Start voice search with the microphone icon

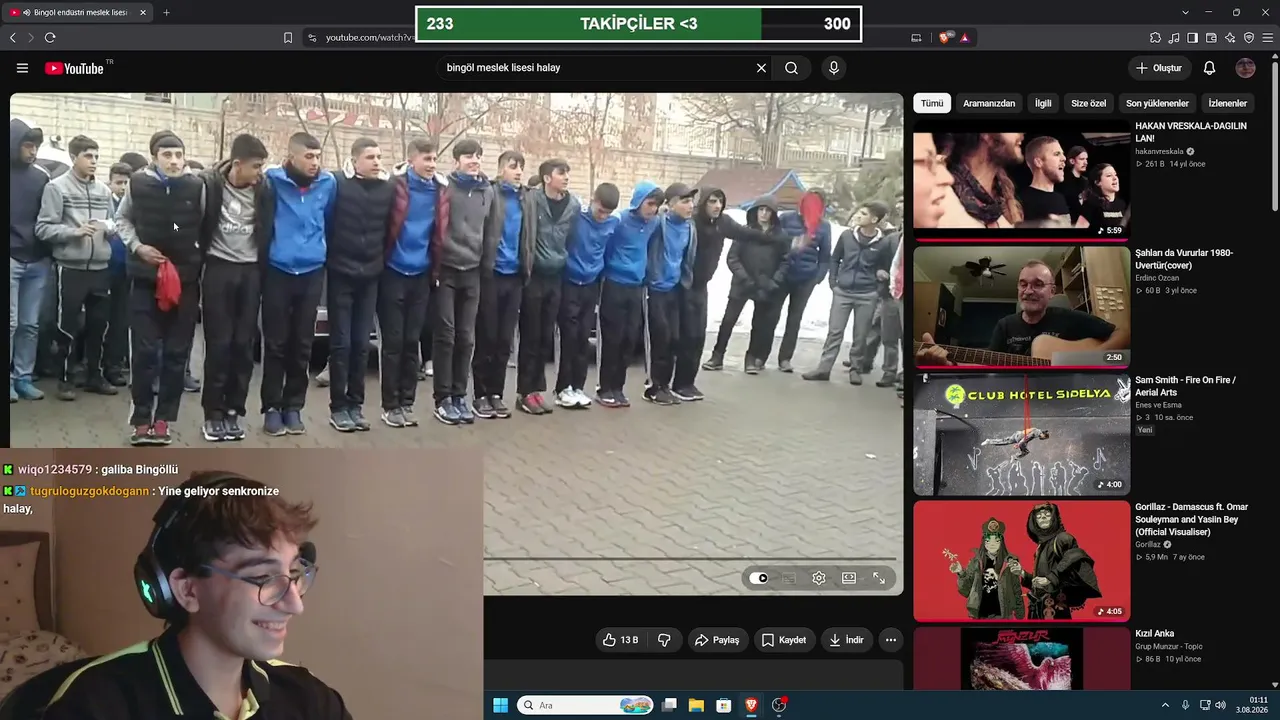coord(833,68)
